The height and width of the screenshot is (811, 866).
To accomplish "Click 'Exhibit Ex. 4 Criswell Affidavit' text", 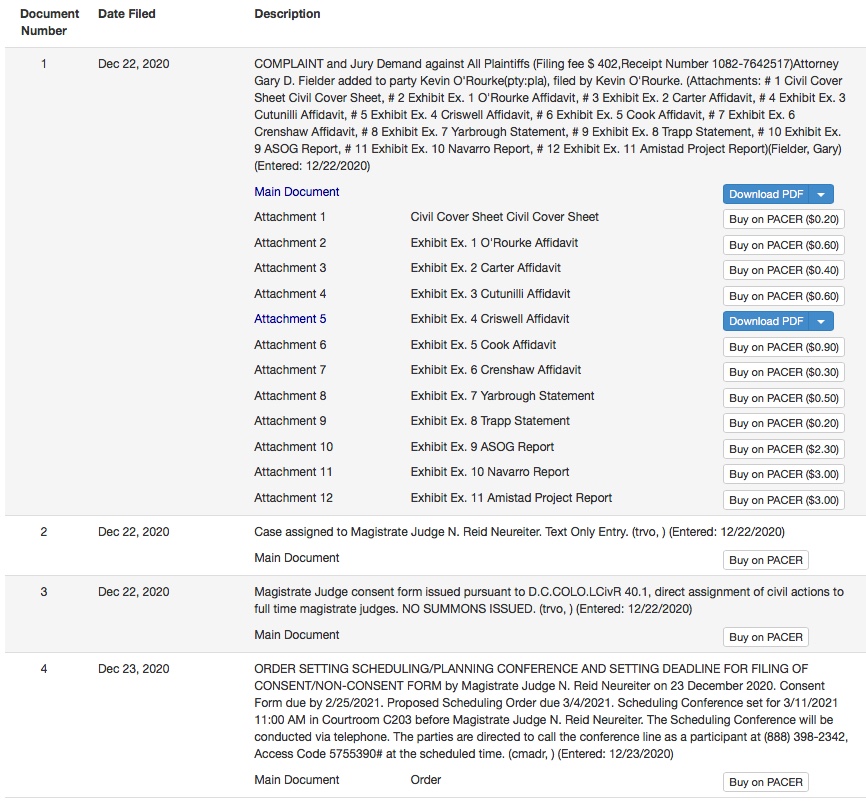I will tap(490, 319).
